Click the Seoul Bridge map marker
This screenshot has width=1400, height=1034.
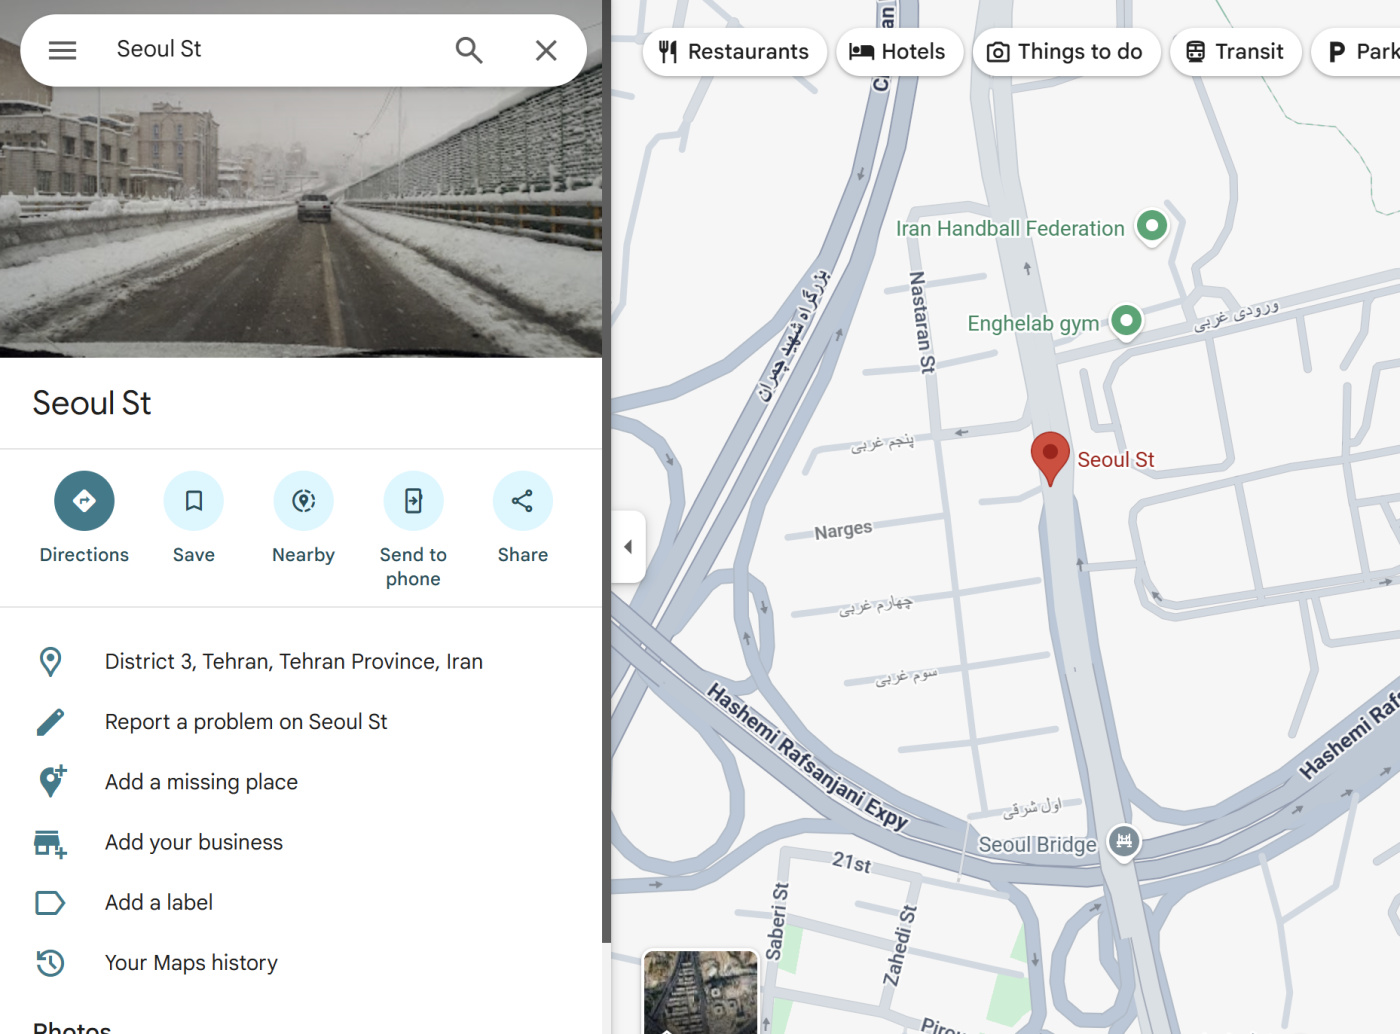1124,841
